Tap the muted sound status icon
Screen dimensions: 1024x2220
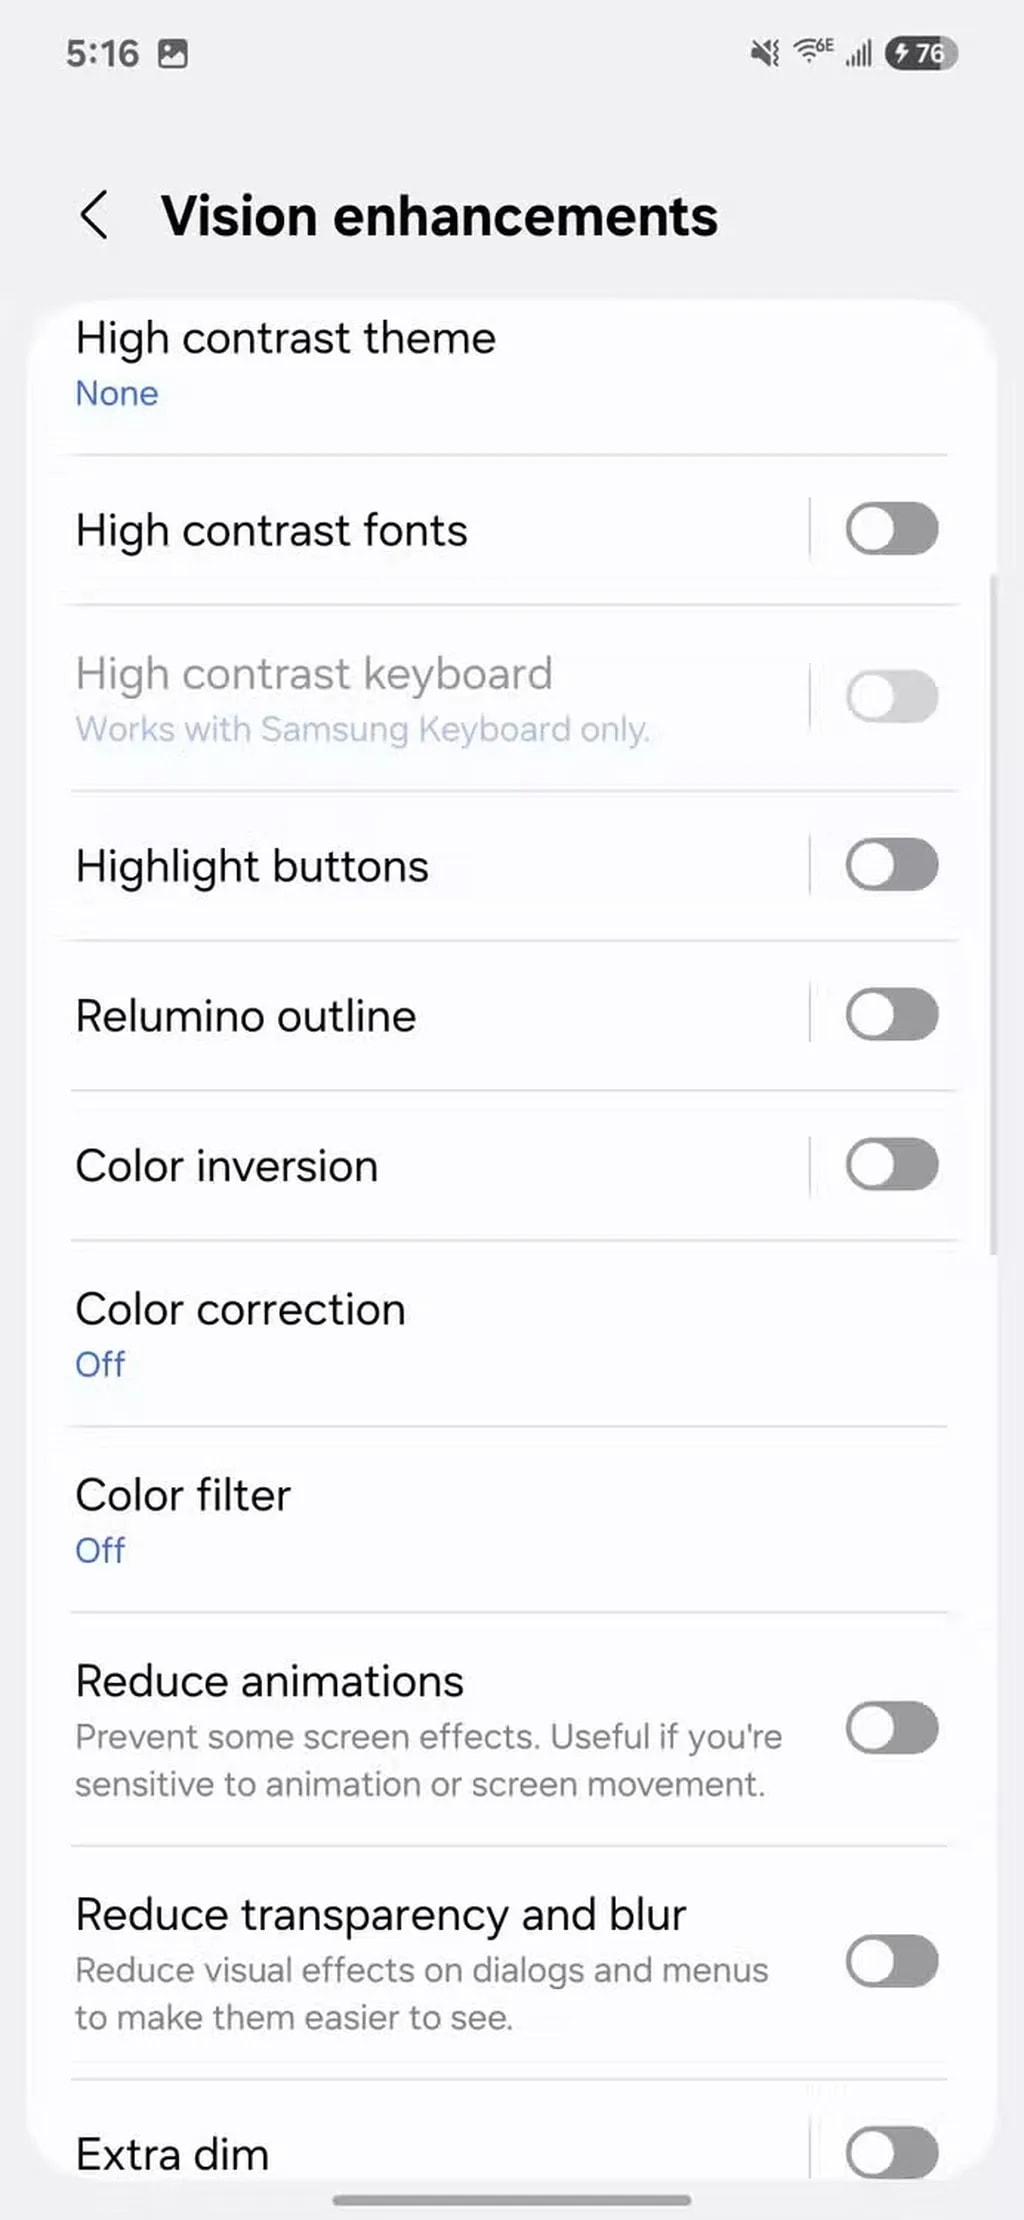[765, 53]
